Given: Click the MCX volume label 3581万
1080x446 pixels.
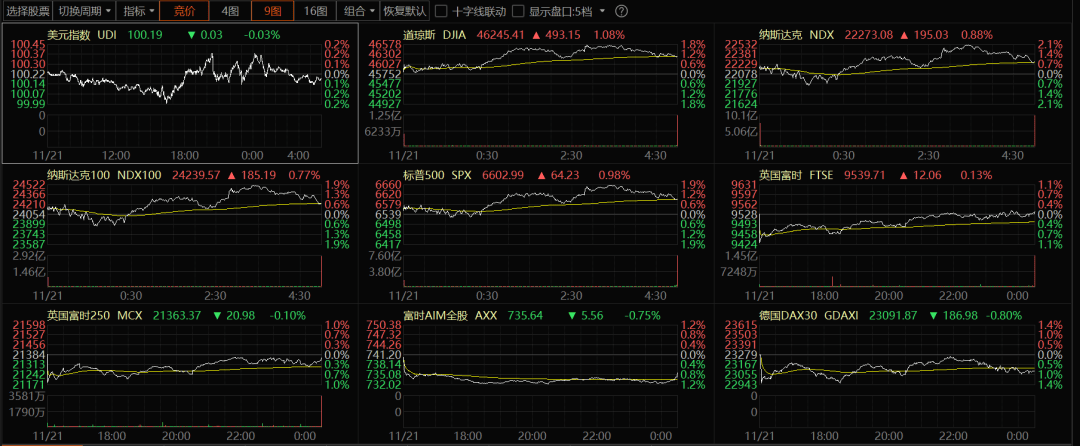Looking at the screenshot, I should [x=28, y=396].
